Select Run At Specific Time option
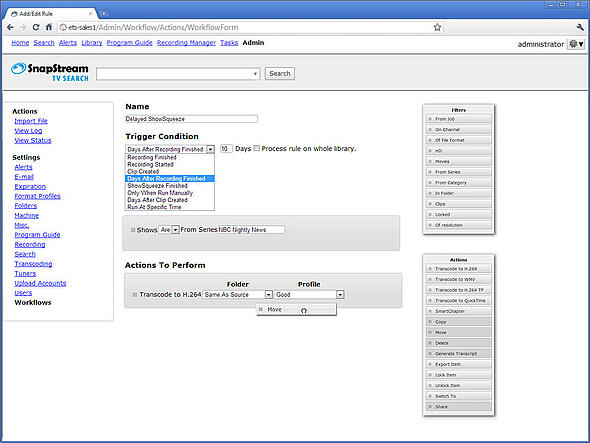 pyautogui.click(x=154, y=207)
